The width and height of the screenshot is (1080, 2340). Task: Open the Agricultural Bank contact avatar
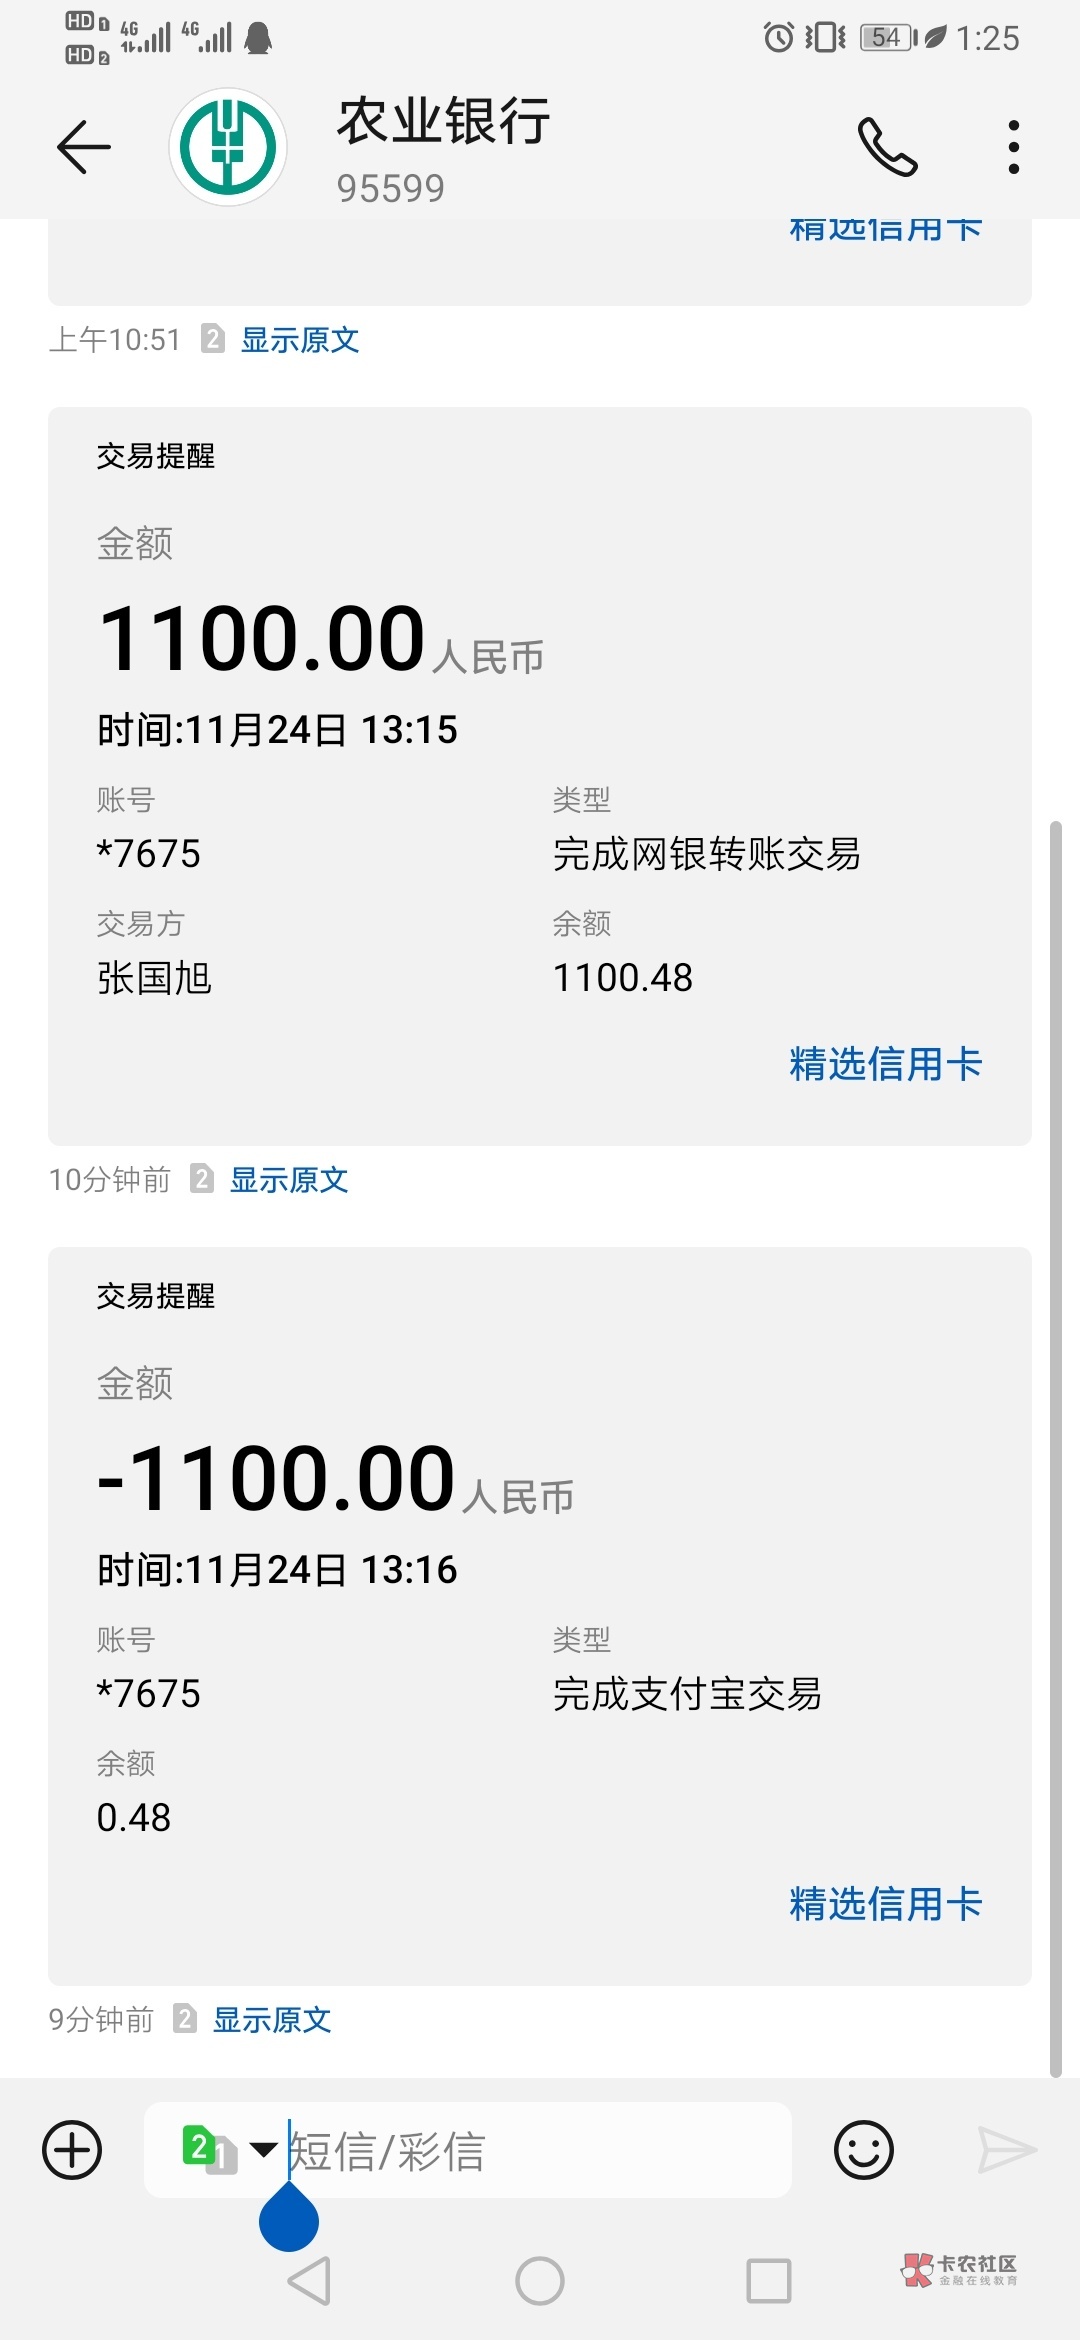point(228,147)
